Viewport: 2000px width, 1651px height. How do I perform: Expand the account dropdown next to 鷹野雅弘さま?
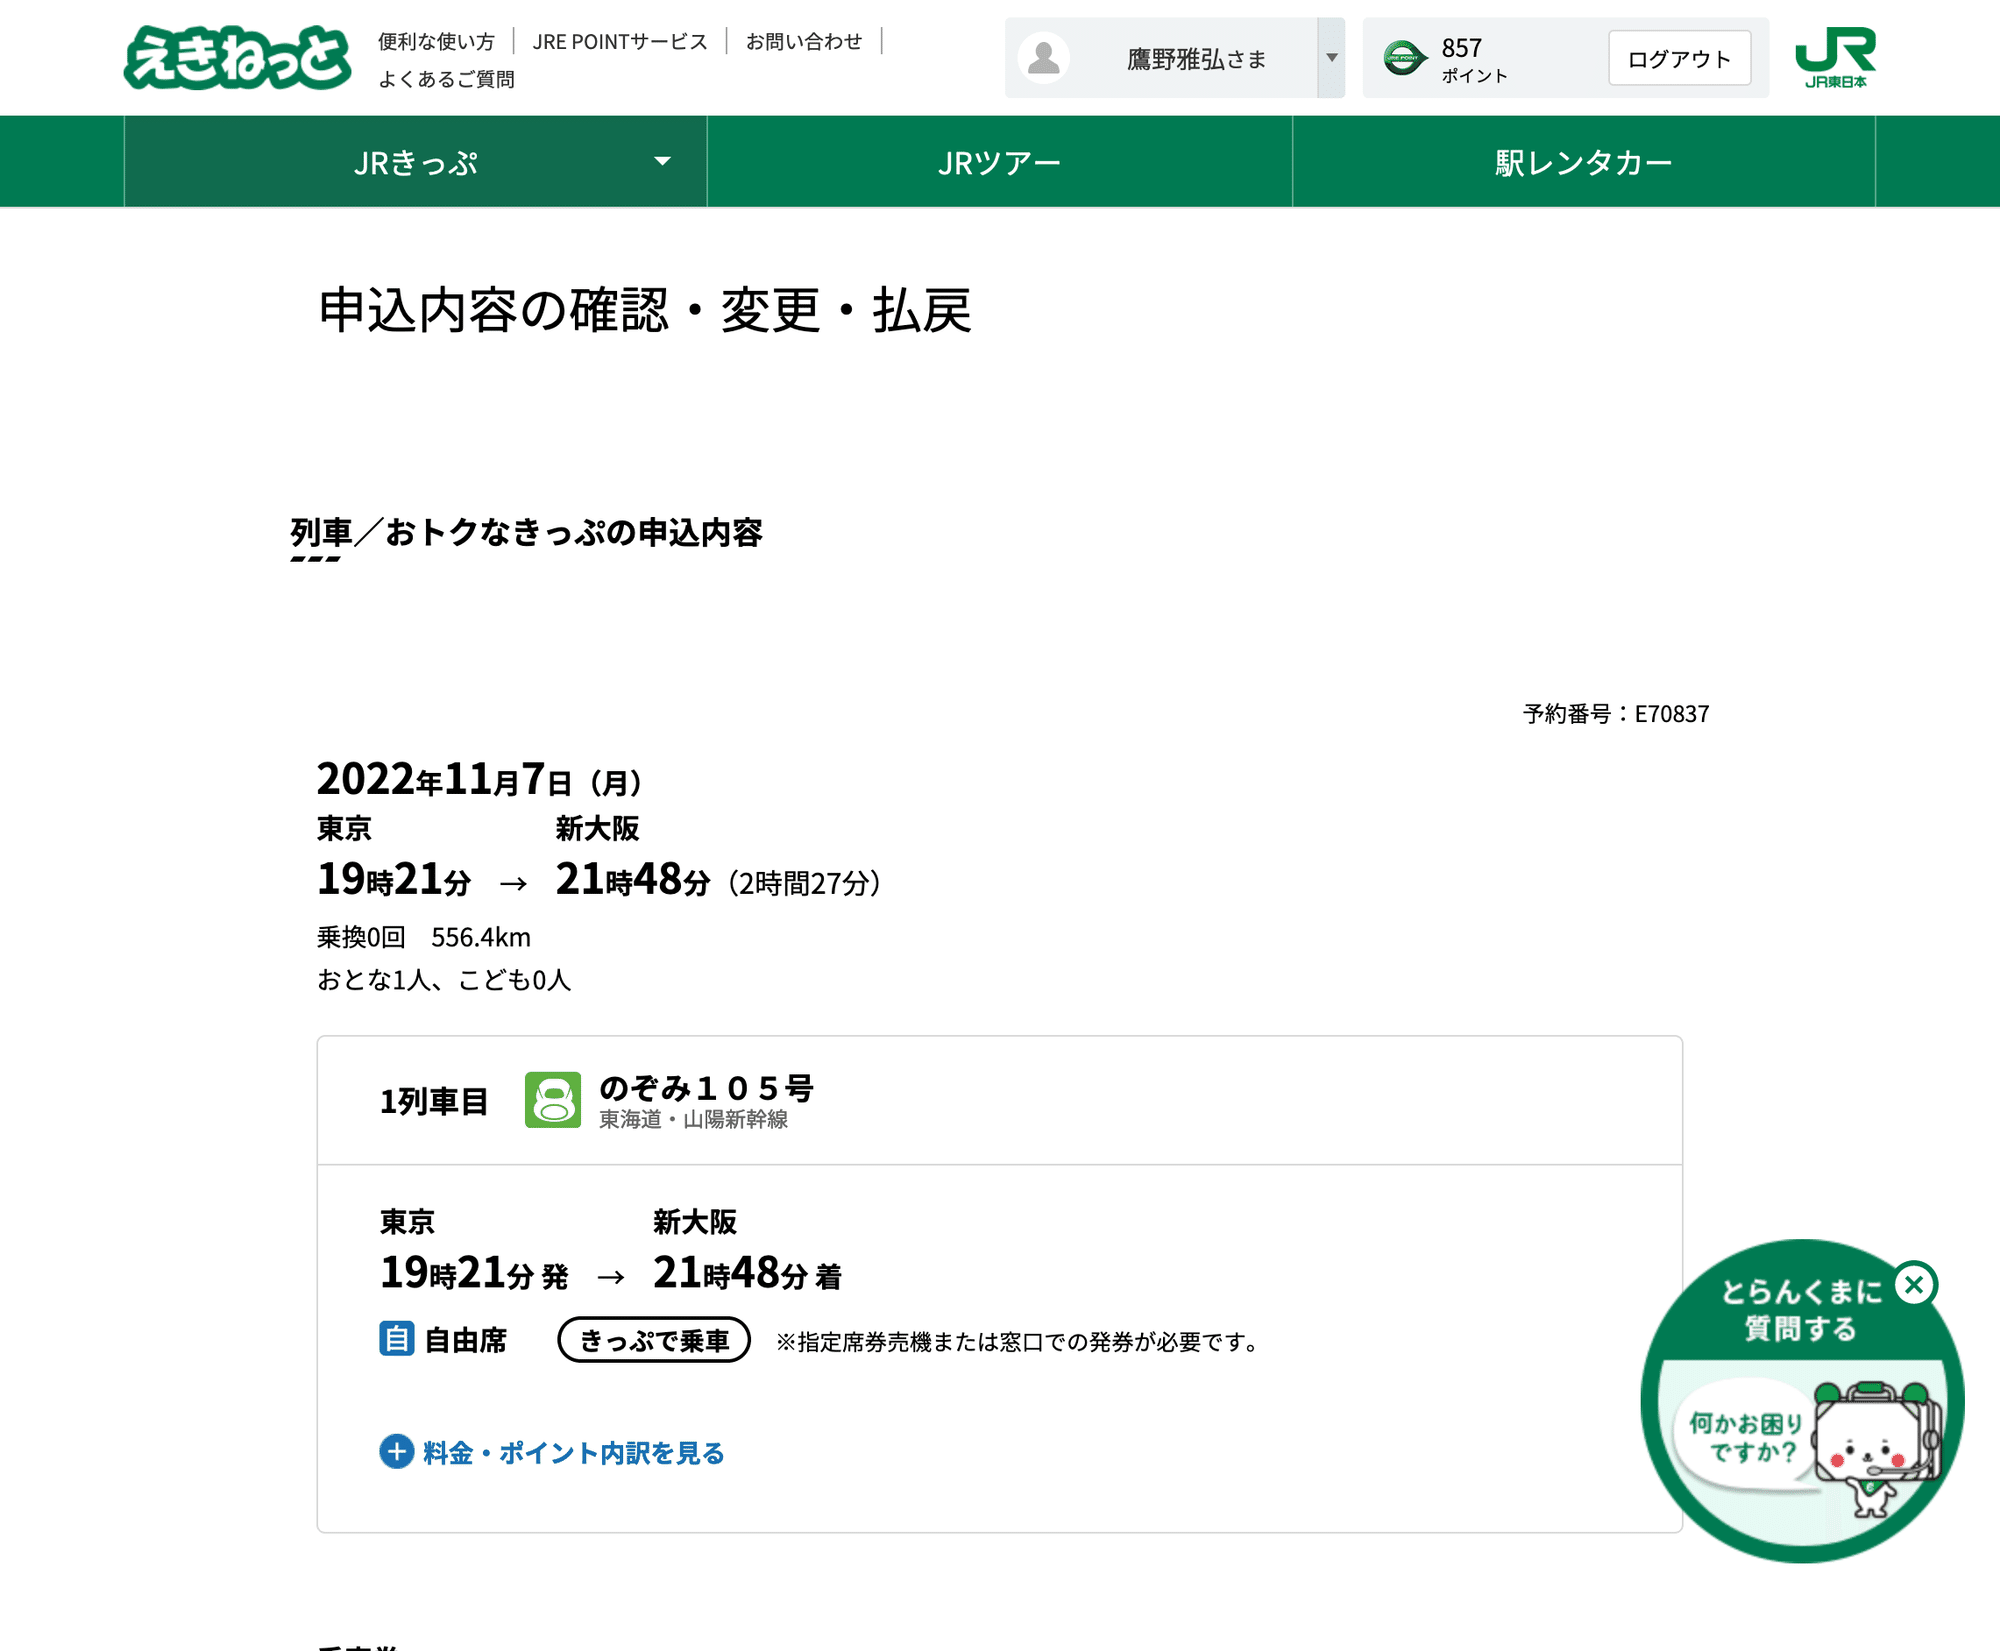[1331, 58]
